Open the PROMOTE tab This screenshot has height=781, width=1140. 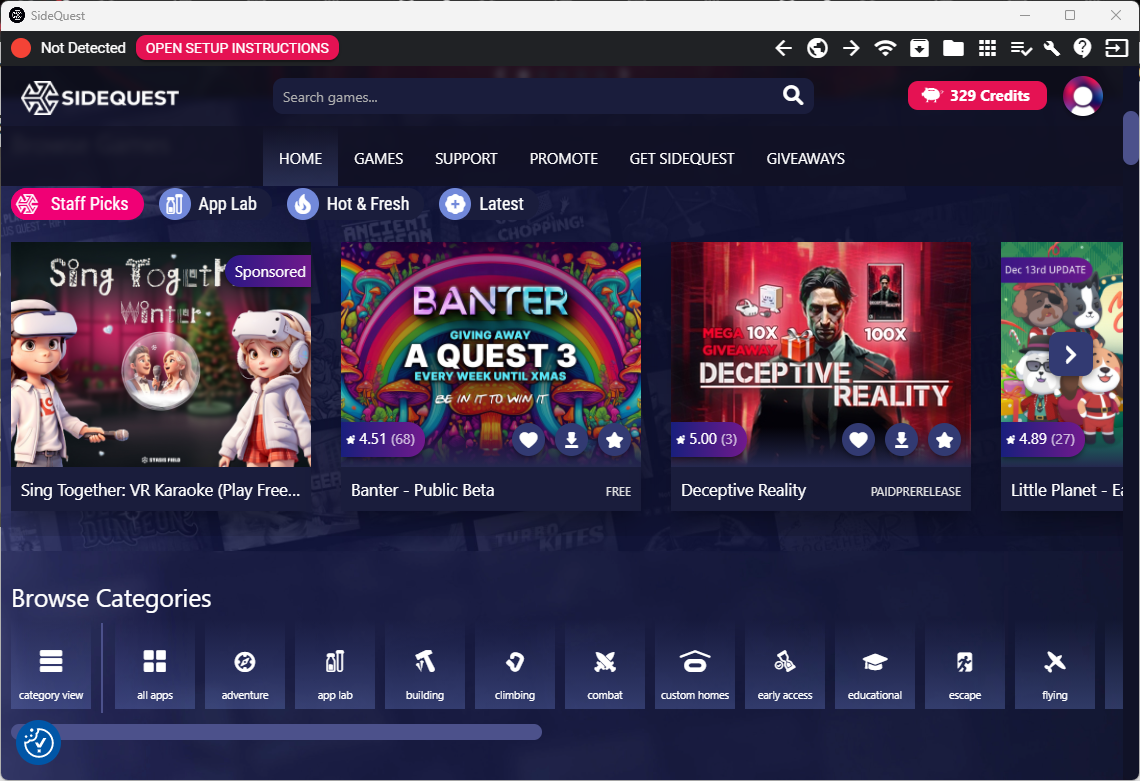point(563,159)
